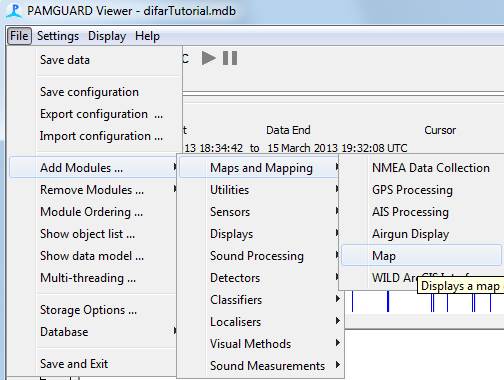Select Show data model ...
This screenshot has width=504, height=380.
point(93,256)
